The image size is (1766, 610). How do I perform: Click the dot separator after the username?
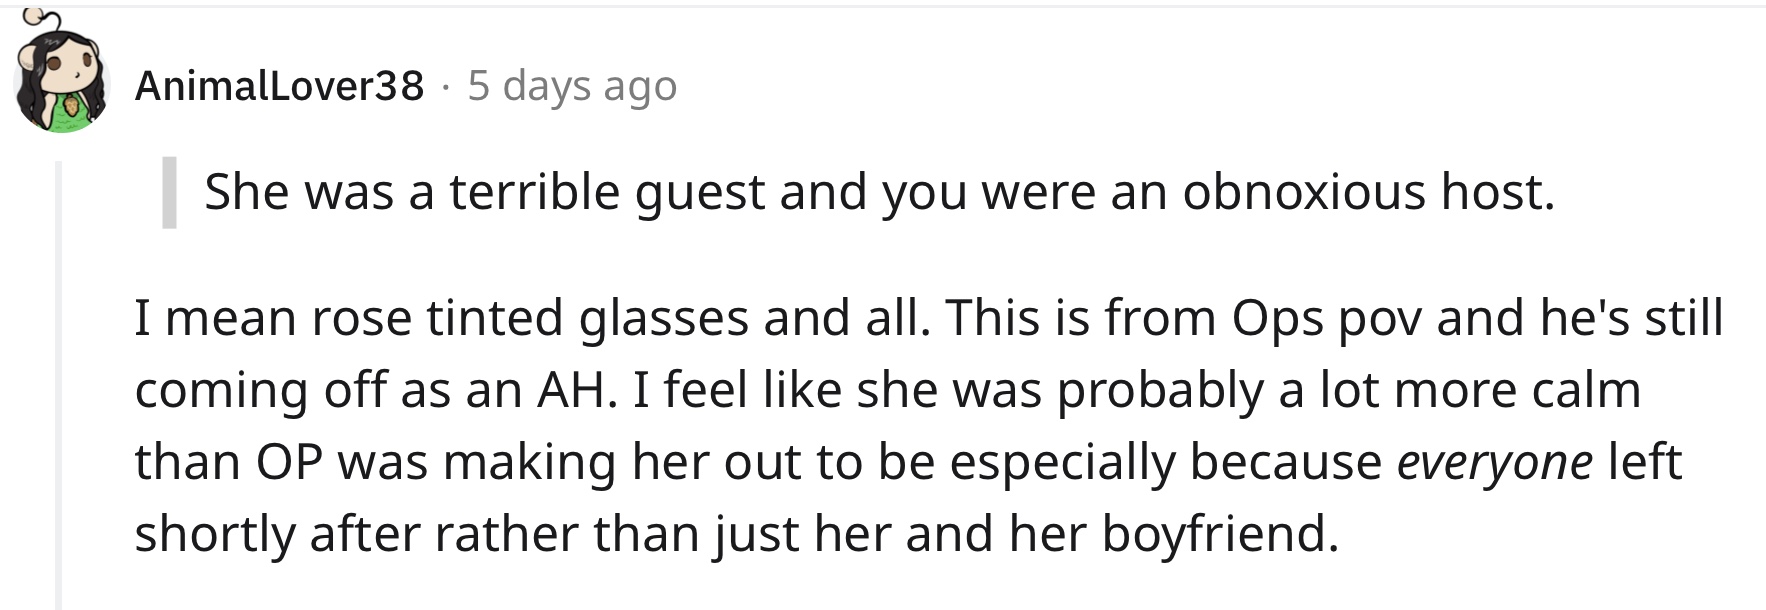(445, 88)
